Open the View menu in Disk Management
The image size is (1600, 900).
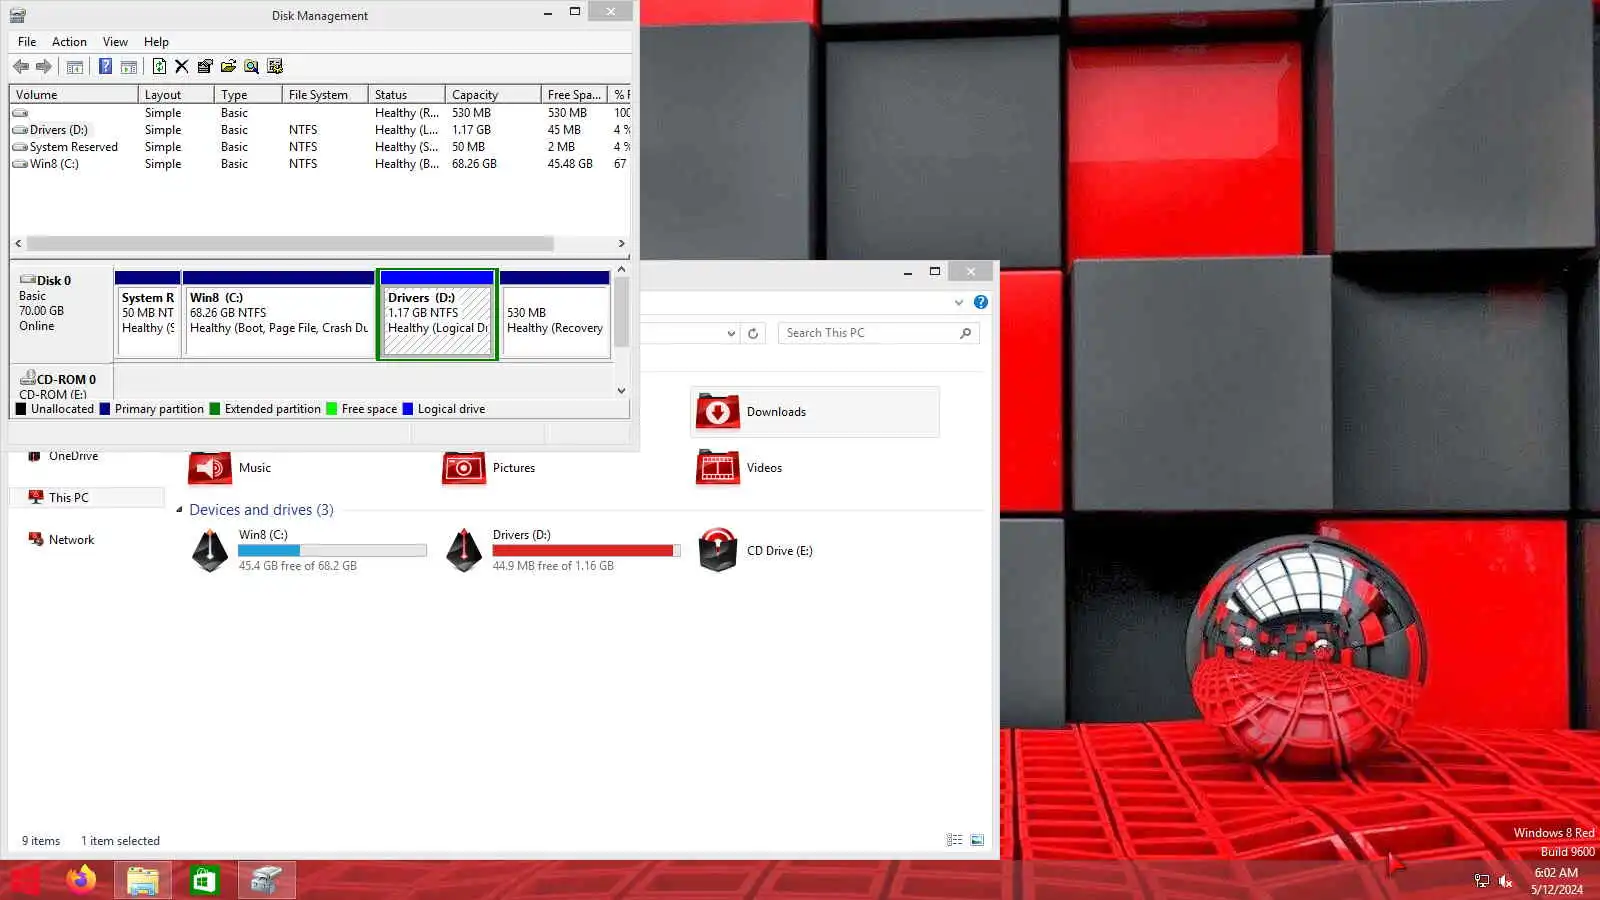point(115,42)
